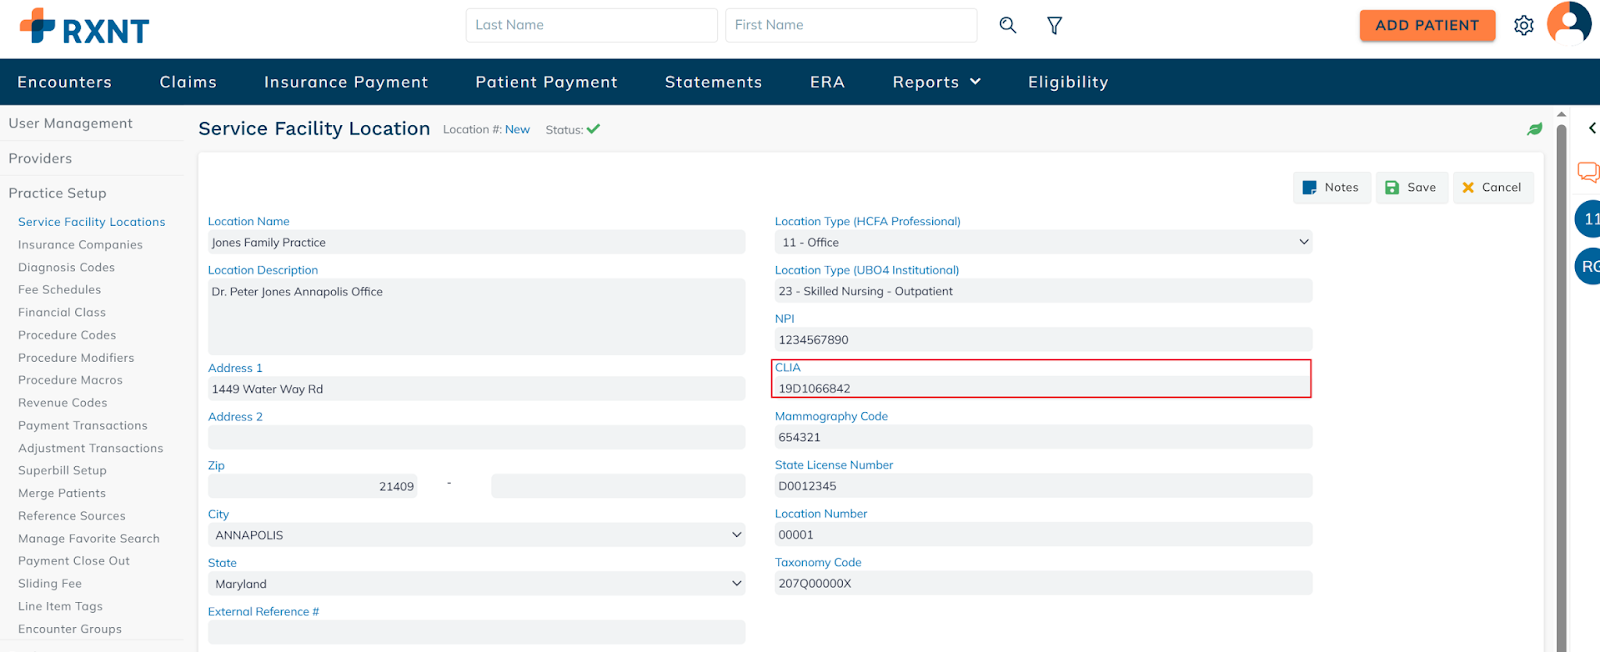
Task: Go to the Claims tab
Action: pos(188,82)
